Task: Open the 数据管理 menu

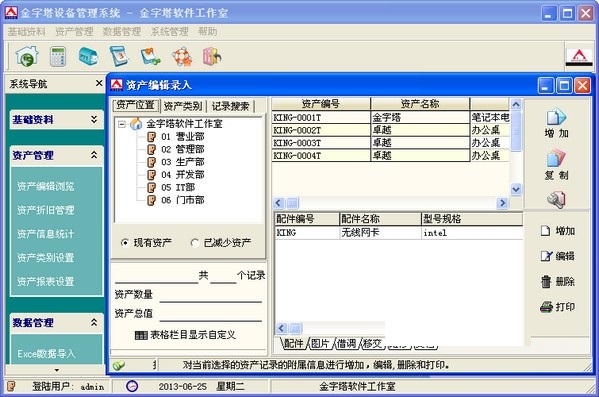Action: click(122, 31)
